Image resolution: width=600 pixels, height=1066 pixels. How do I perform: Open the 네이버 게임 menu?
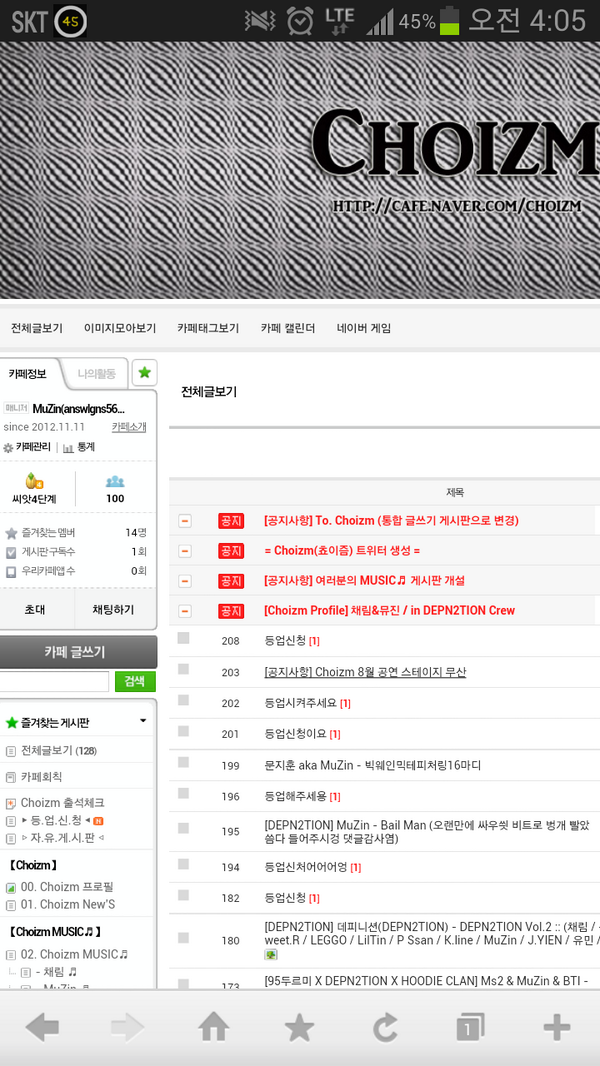point(364,328)
